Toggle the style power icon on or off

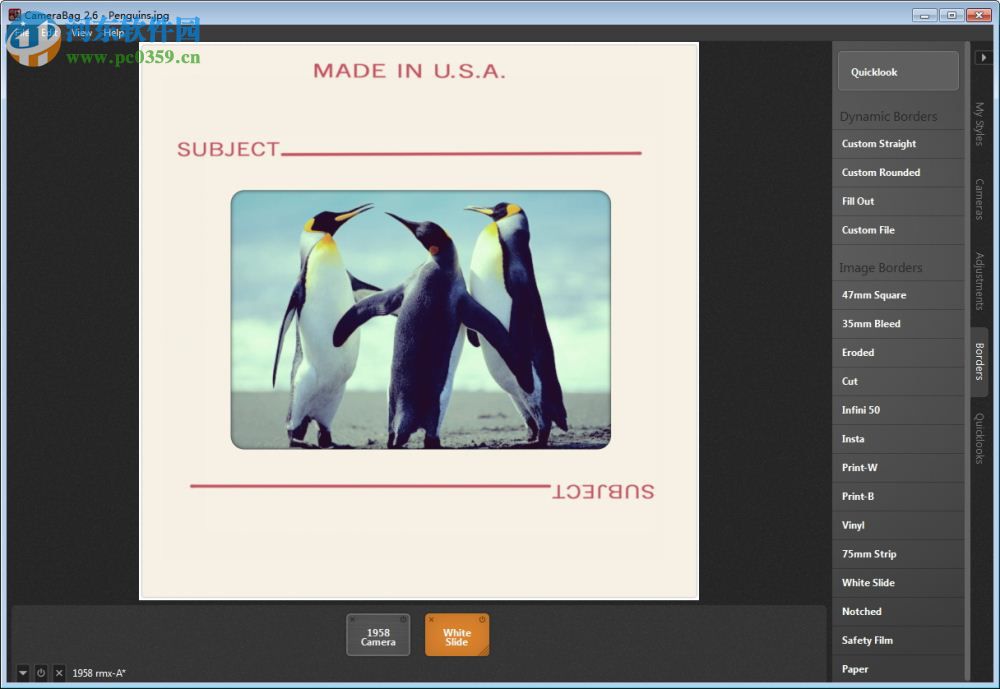coord(41,673)
